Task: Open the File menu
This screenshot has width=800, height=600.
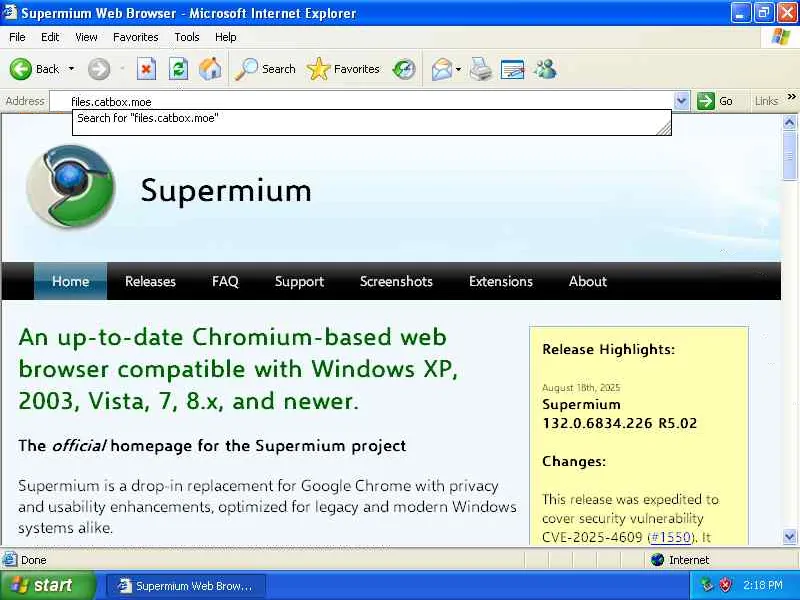Action: (x=17, y=37)
